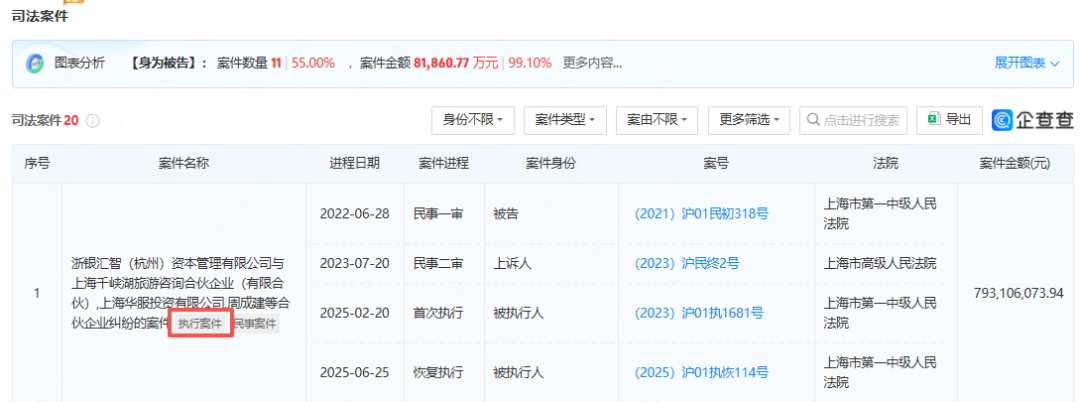Click the info icon next to 司法案件 20
The height and width of the screenshot is (402, 1080).
point(93,121)
